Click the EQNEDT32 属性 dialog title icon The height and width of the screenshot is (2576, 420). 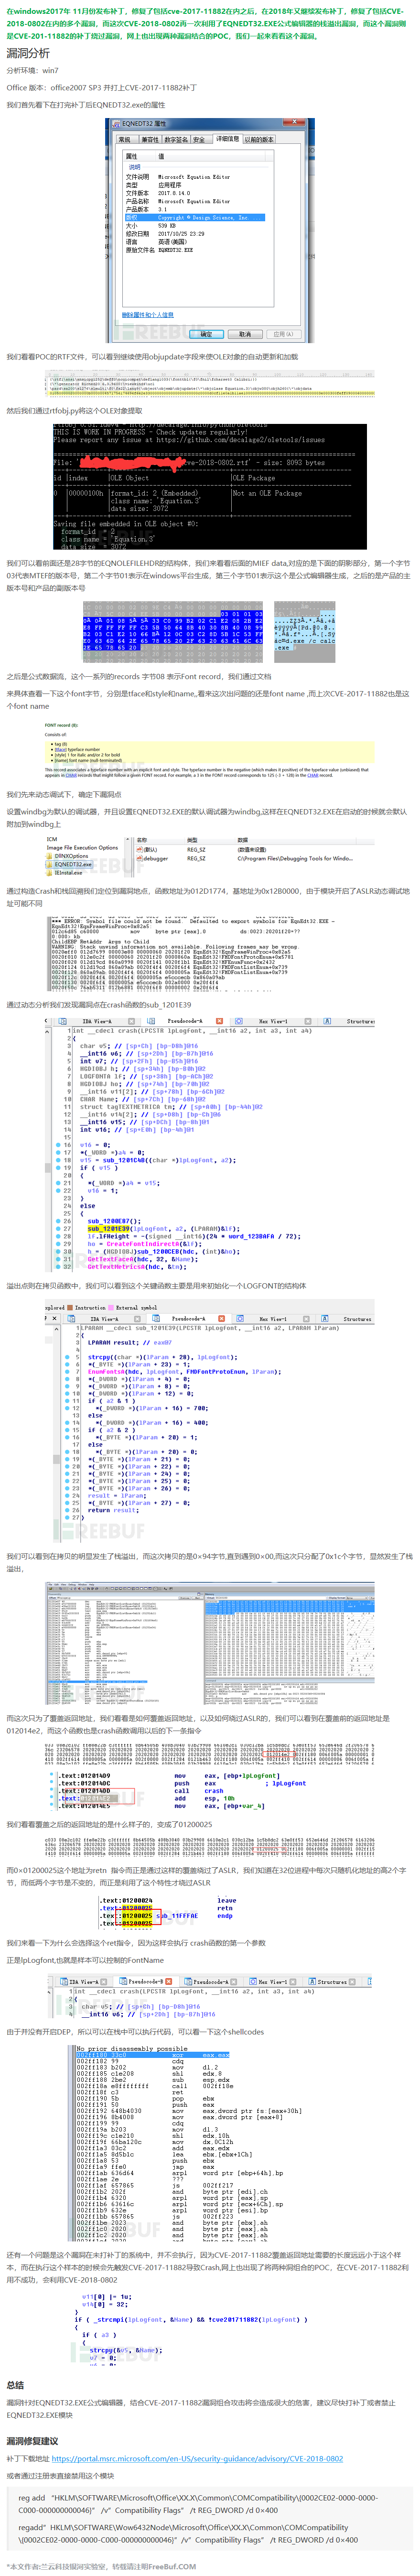tap(115, 124)
